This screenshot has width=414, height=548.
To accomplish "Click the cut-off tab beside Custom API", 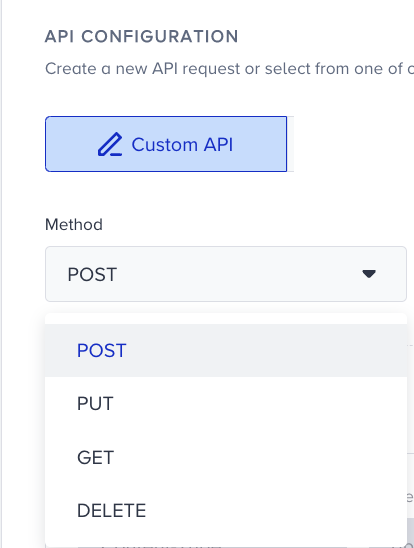I will (x=291, y=144).
